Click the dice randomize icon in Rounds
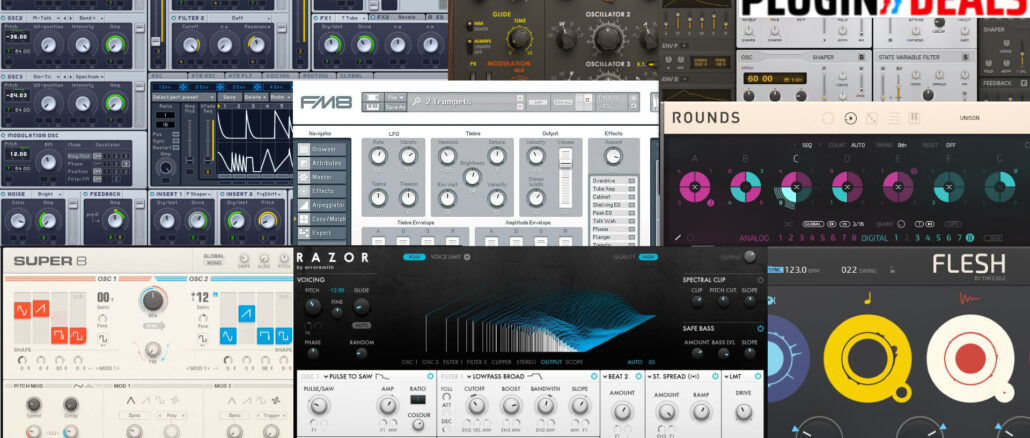Viewport: 1030px width, 438px height. point(872,119)
